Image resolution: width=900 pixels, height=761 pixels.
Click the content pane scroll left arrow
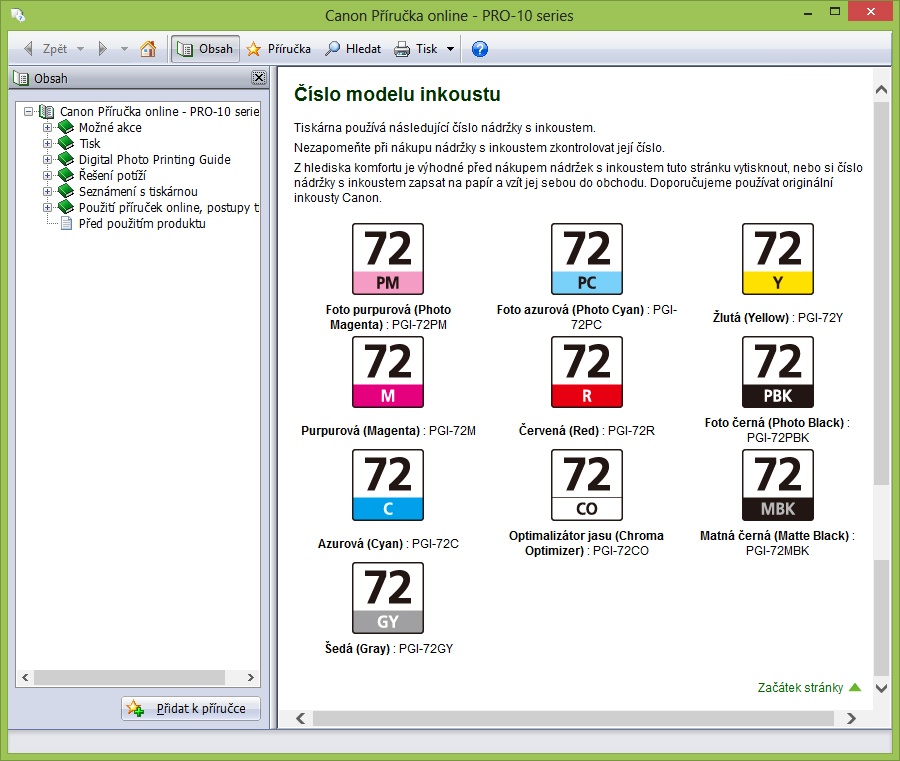tap(300, 719)
